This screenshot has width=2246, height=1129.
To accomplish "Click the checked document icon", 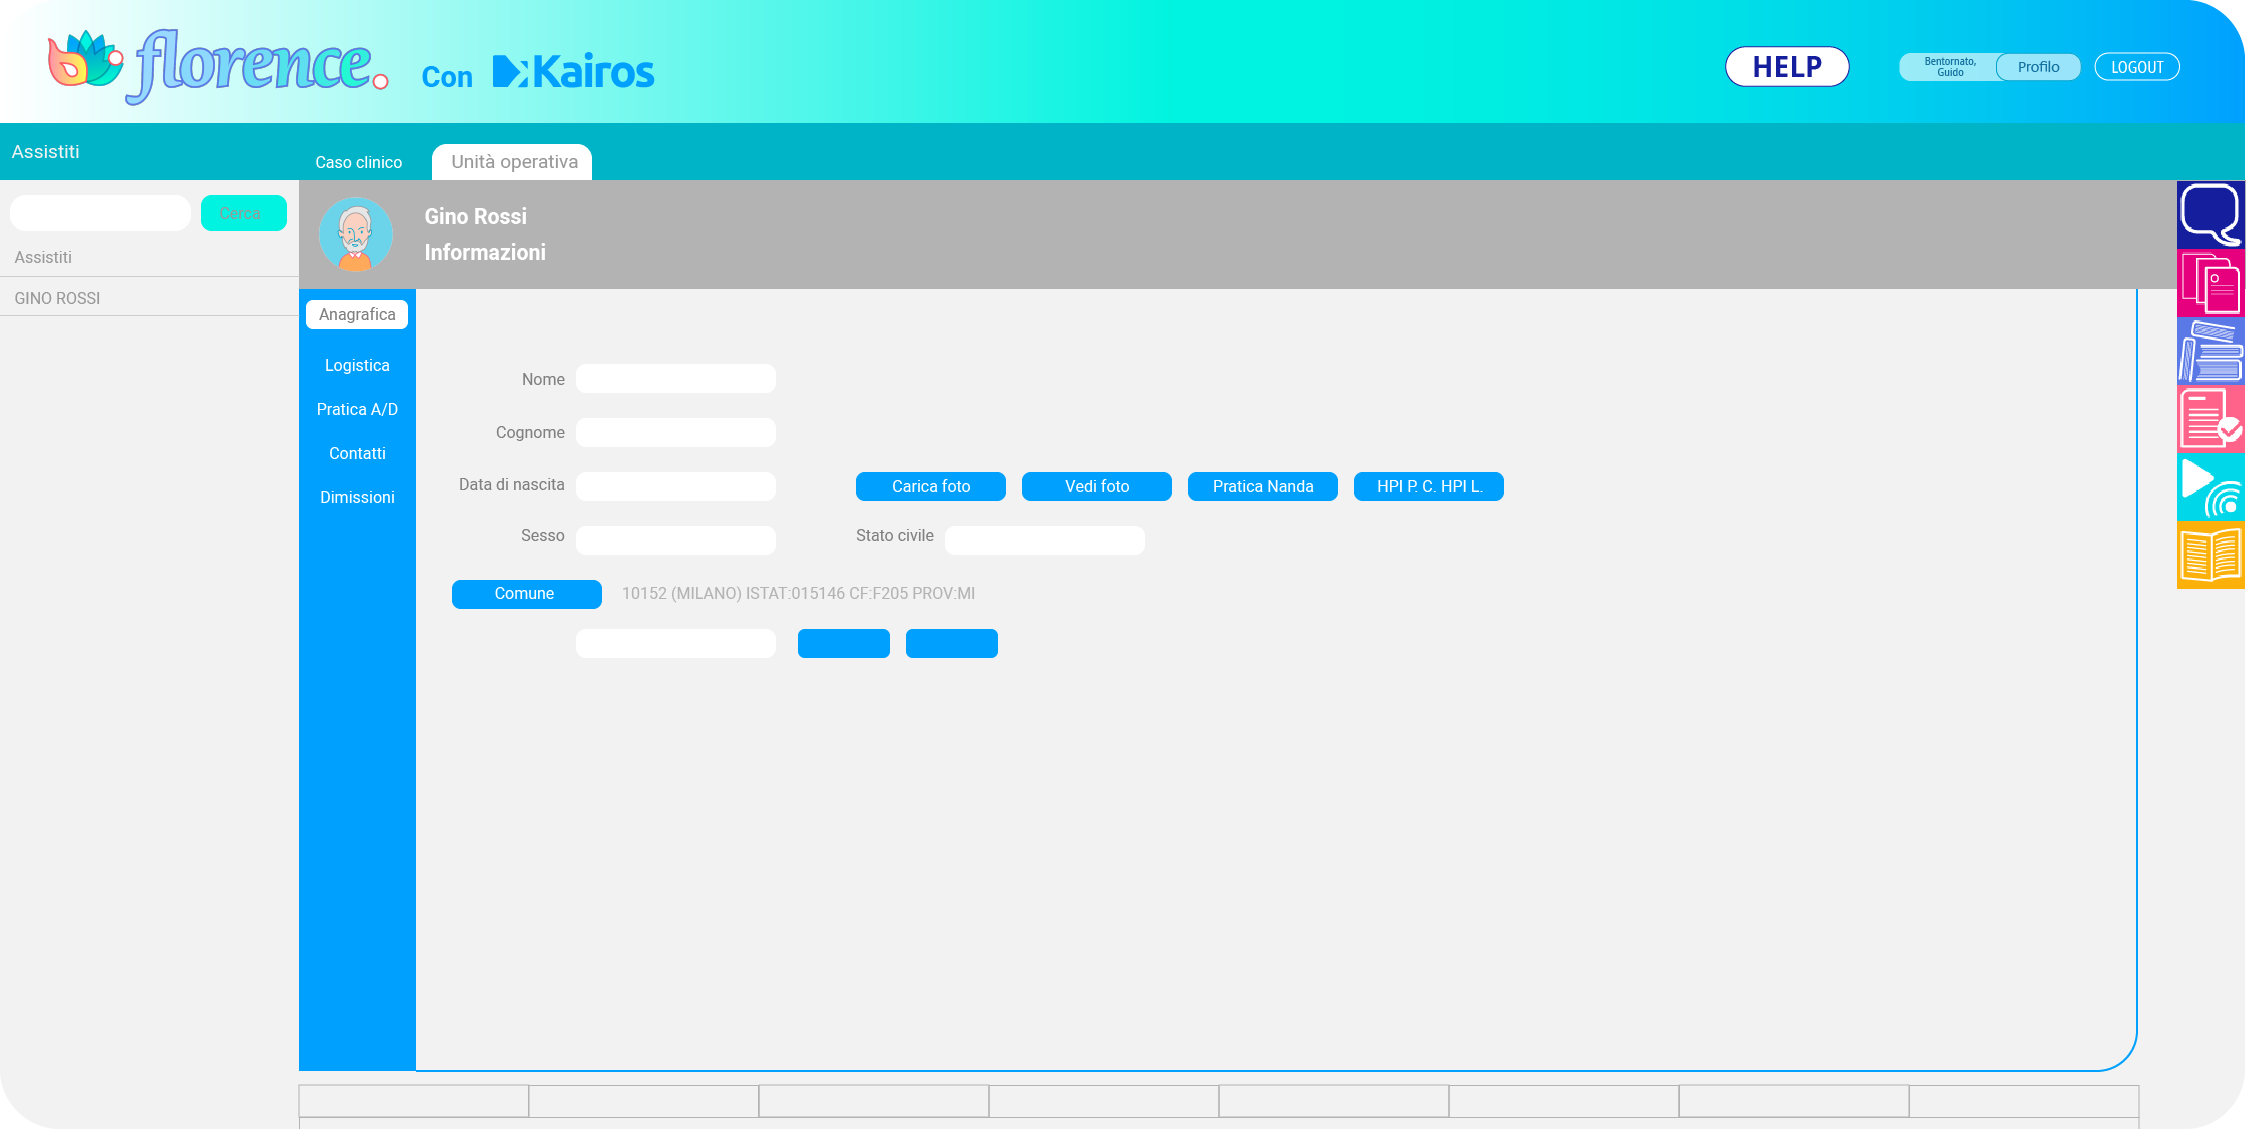I will [2210, 419].
